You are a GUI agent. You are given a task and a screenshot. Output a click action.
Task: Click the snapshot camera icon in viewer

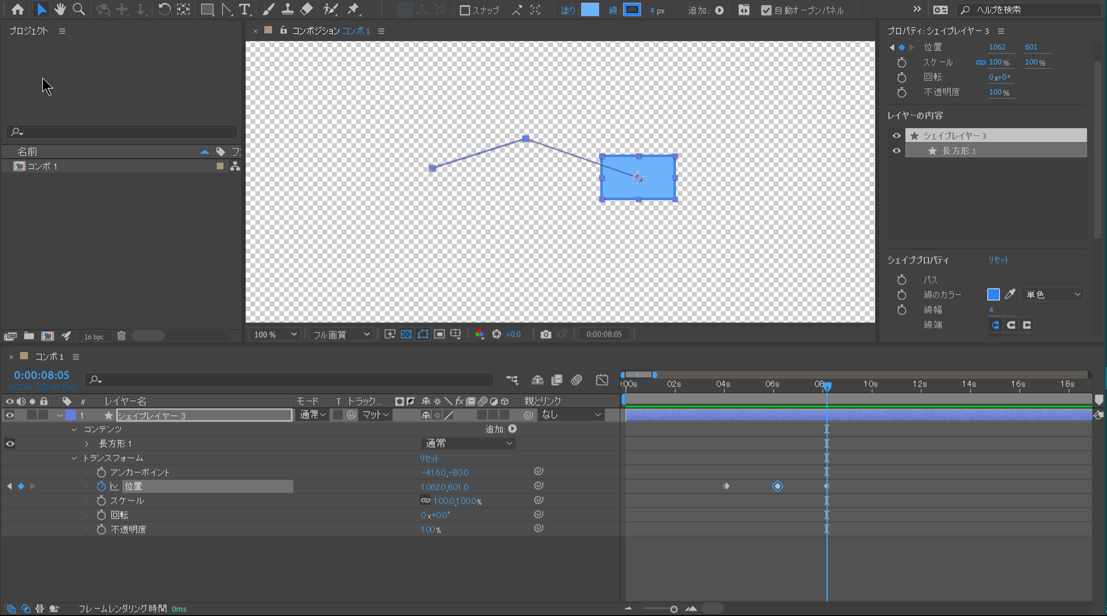(x=545, y=335)
